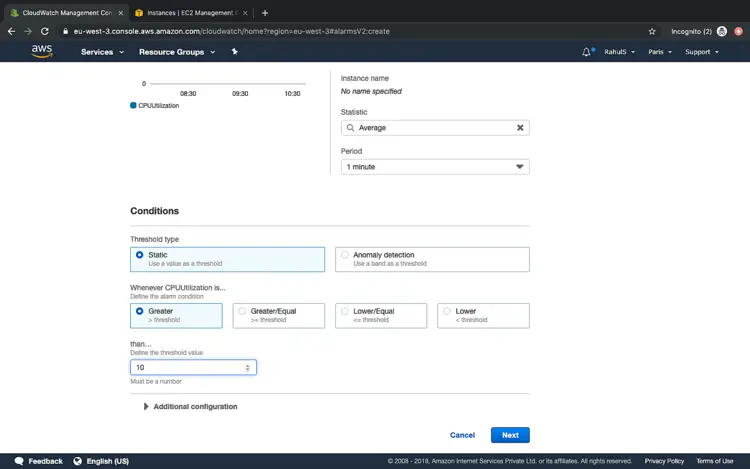Open the Resource Groups menu
The width and height of the screenshot is (750, 469).
click(x=176, y=52)
